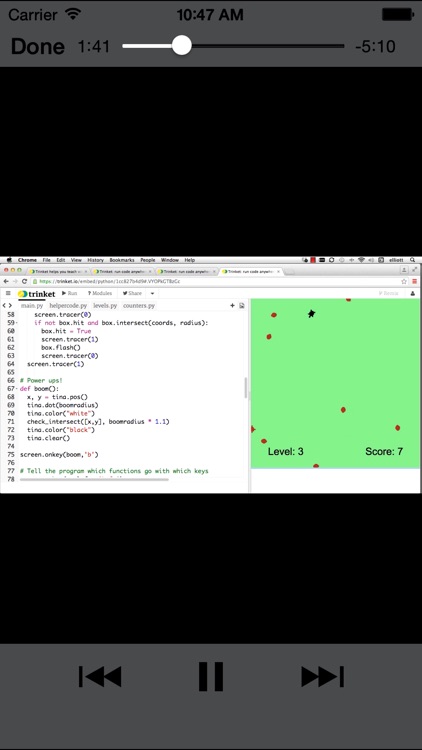Click the 'def boom():' code line
This screenshot has height=750, width=422.
[39, 389]
